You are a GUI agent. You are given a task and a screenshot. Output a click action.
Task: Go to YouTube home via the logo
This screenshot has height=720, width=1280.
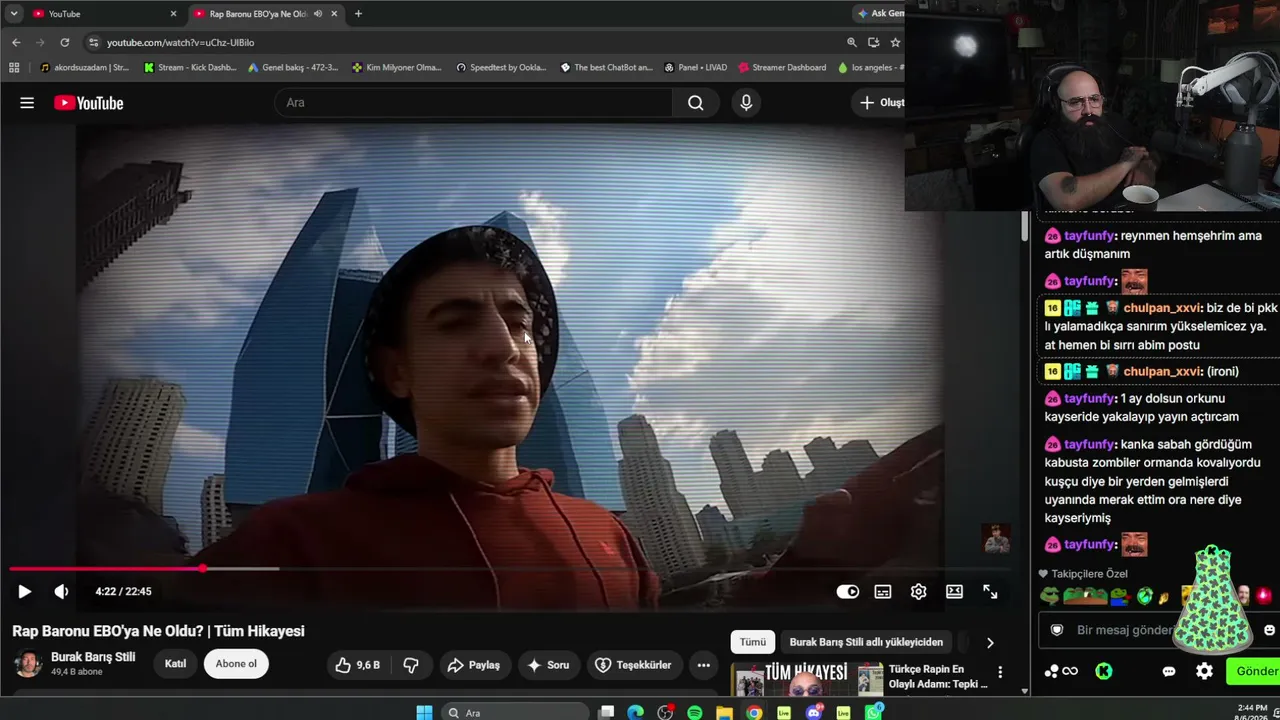[89, 103]
